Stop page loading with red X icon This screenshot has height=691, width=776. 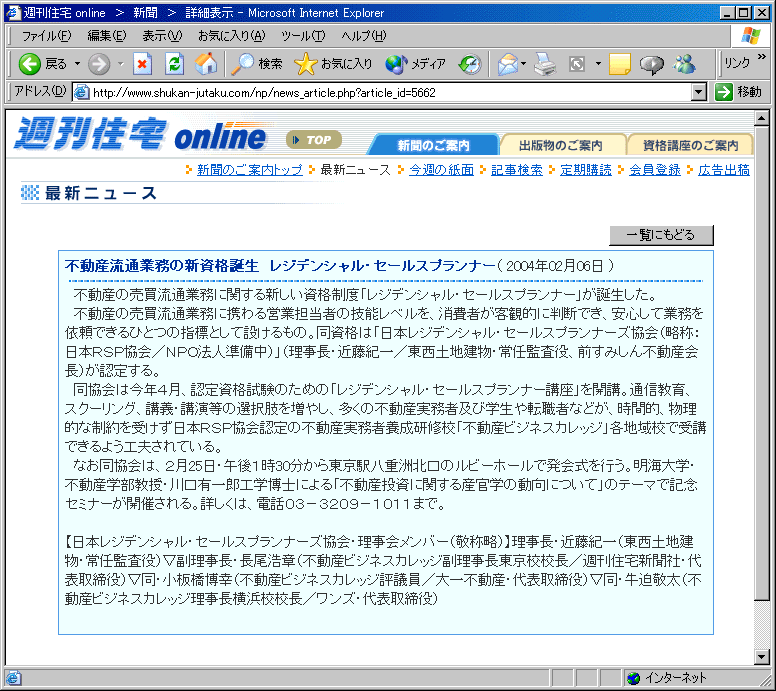[143, 64]
